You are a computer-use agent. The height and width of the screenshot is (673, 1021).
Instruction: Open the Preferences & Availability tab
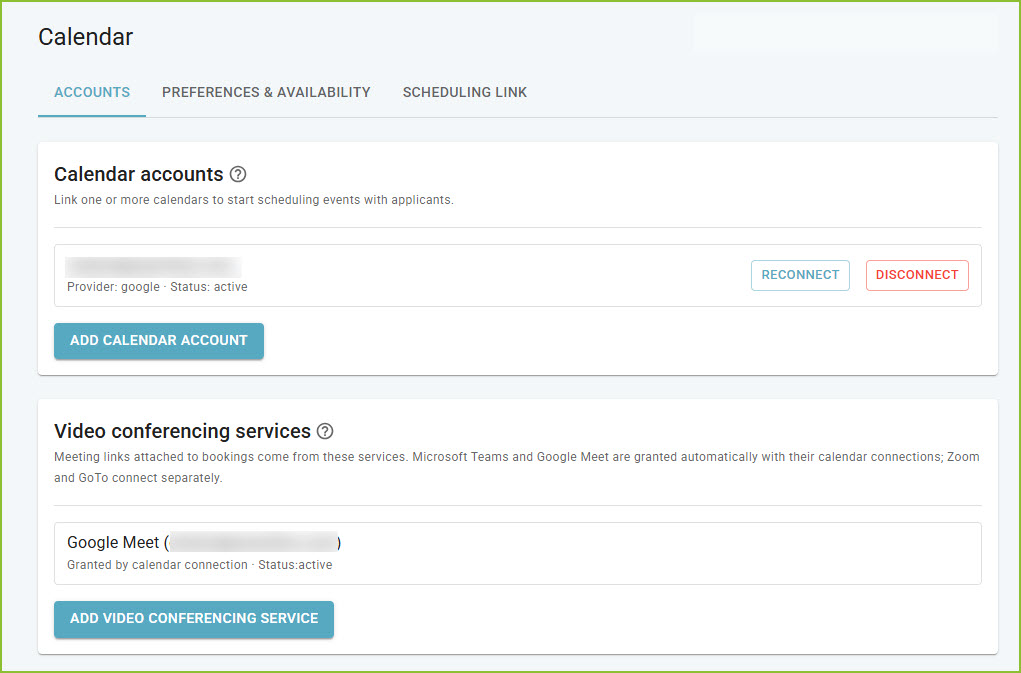tap(266, 92)
